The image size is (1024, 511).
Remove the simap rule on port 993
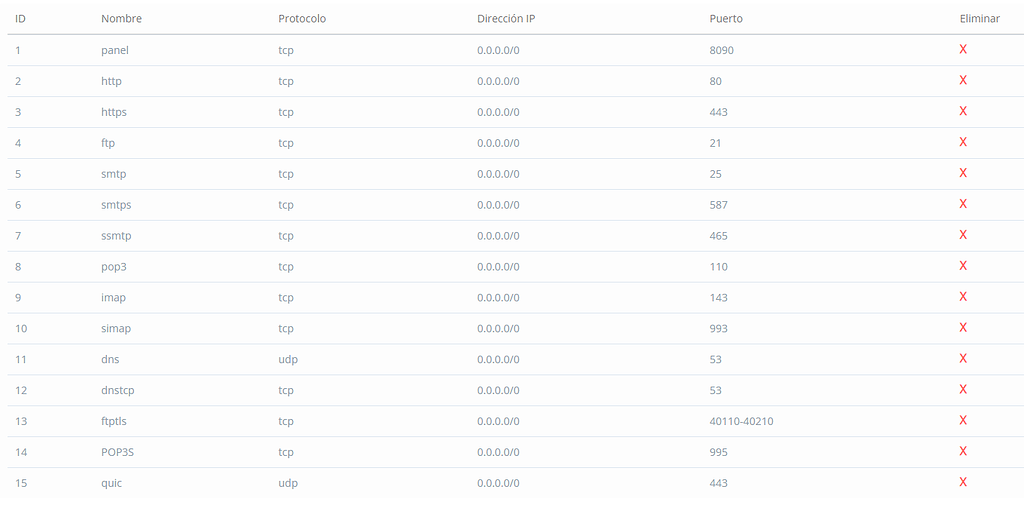(x=963, y=328)
